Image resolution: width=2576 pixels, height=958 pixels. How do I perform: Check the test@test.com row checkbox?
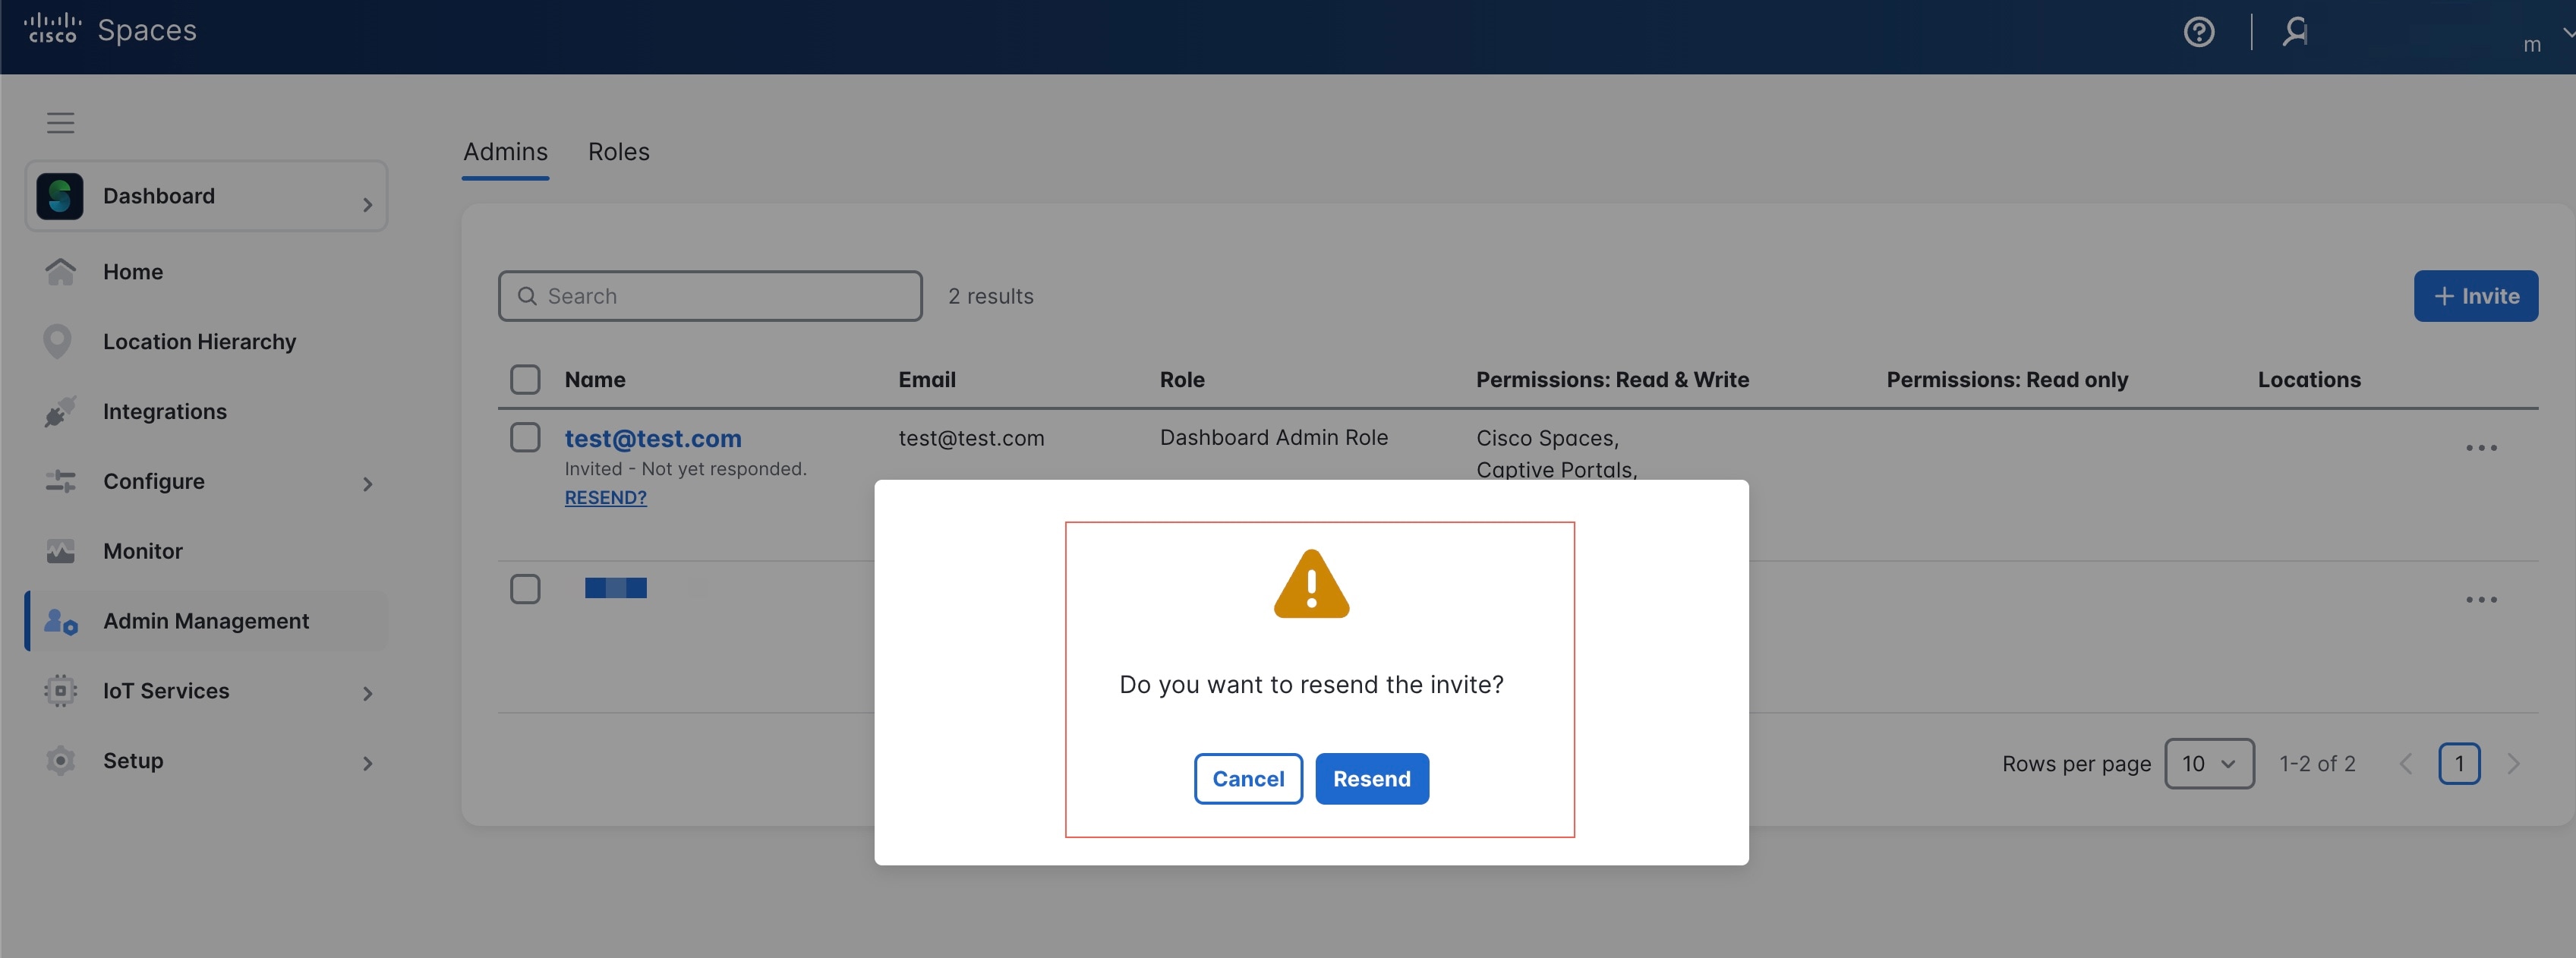[x=525, y=438]
